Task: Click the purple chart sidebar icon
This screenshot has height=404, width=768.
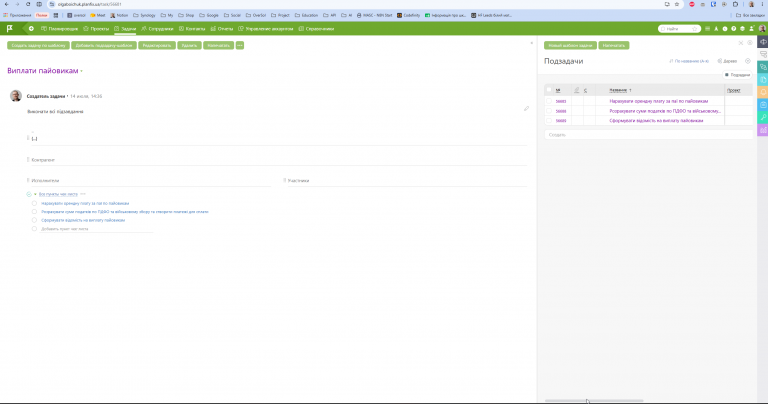Action: pyautogui.click(x=763, y=130)
